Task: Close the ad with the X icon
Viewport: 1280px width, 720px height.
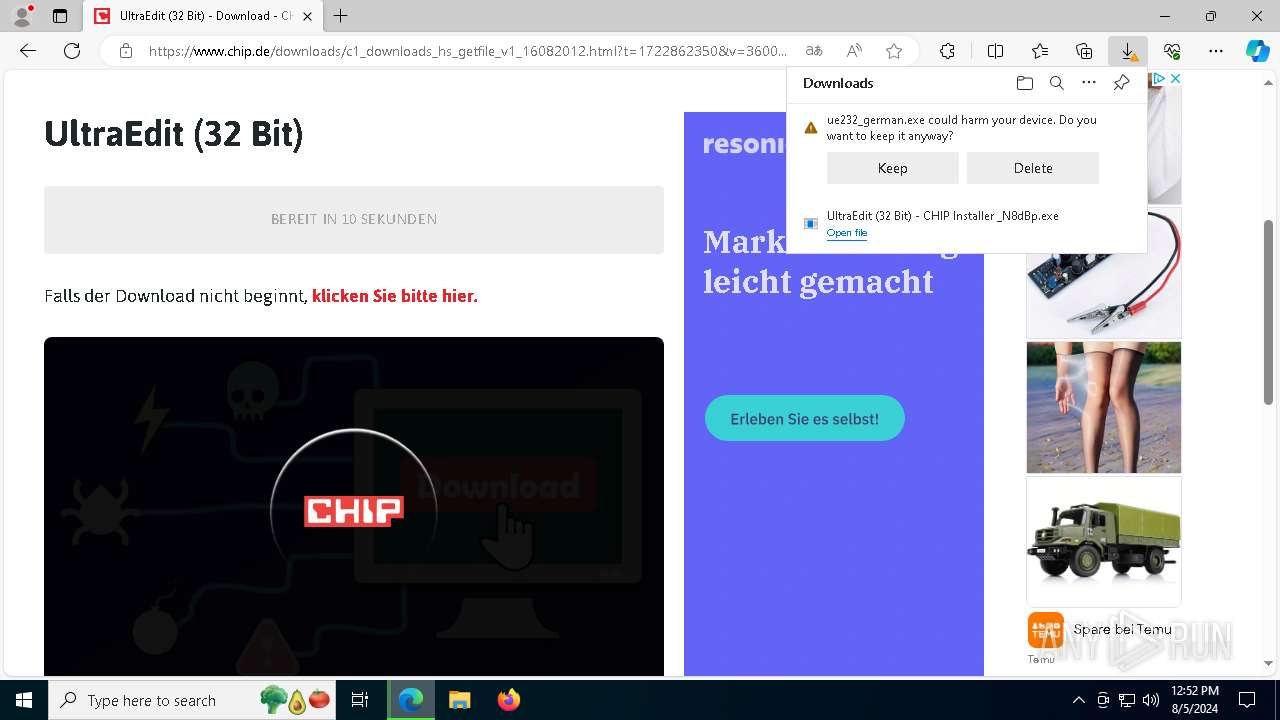Action: pos(1175,78)
